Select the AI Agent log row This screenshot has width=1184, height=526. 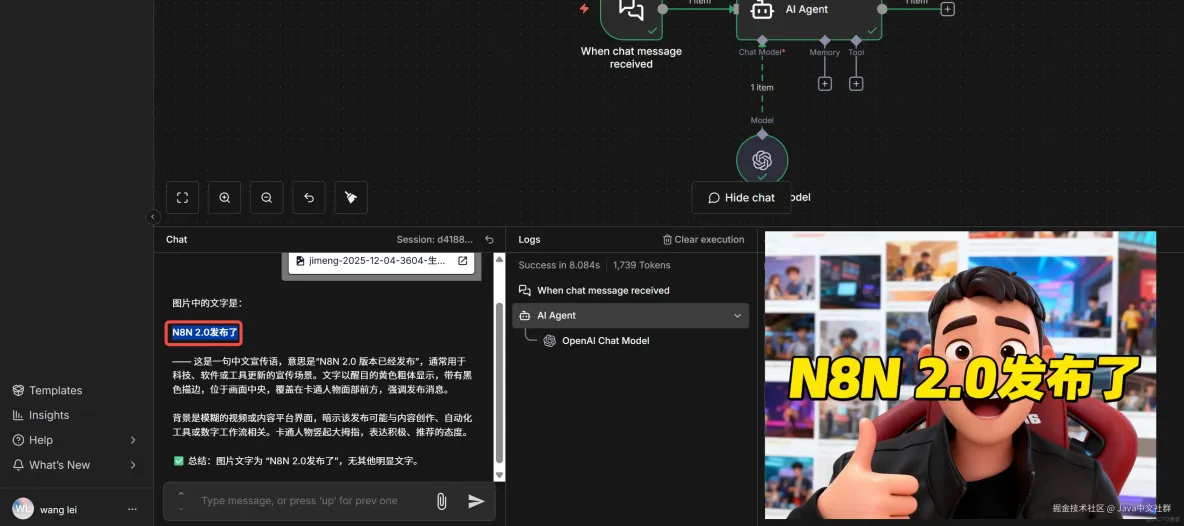pyautogui.click(x=631, y=315)
